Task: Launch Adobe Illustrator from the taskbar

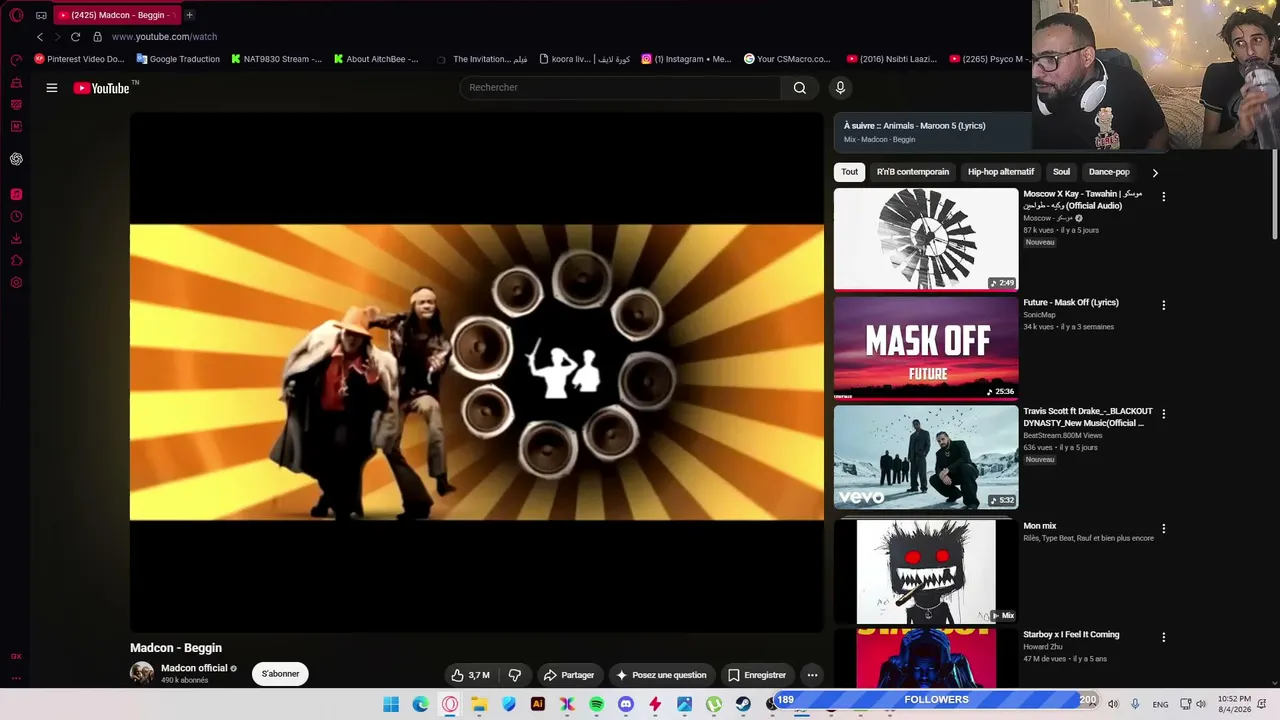Action: pyautogui.click(x=538, y=705)
